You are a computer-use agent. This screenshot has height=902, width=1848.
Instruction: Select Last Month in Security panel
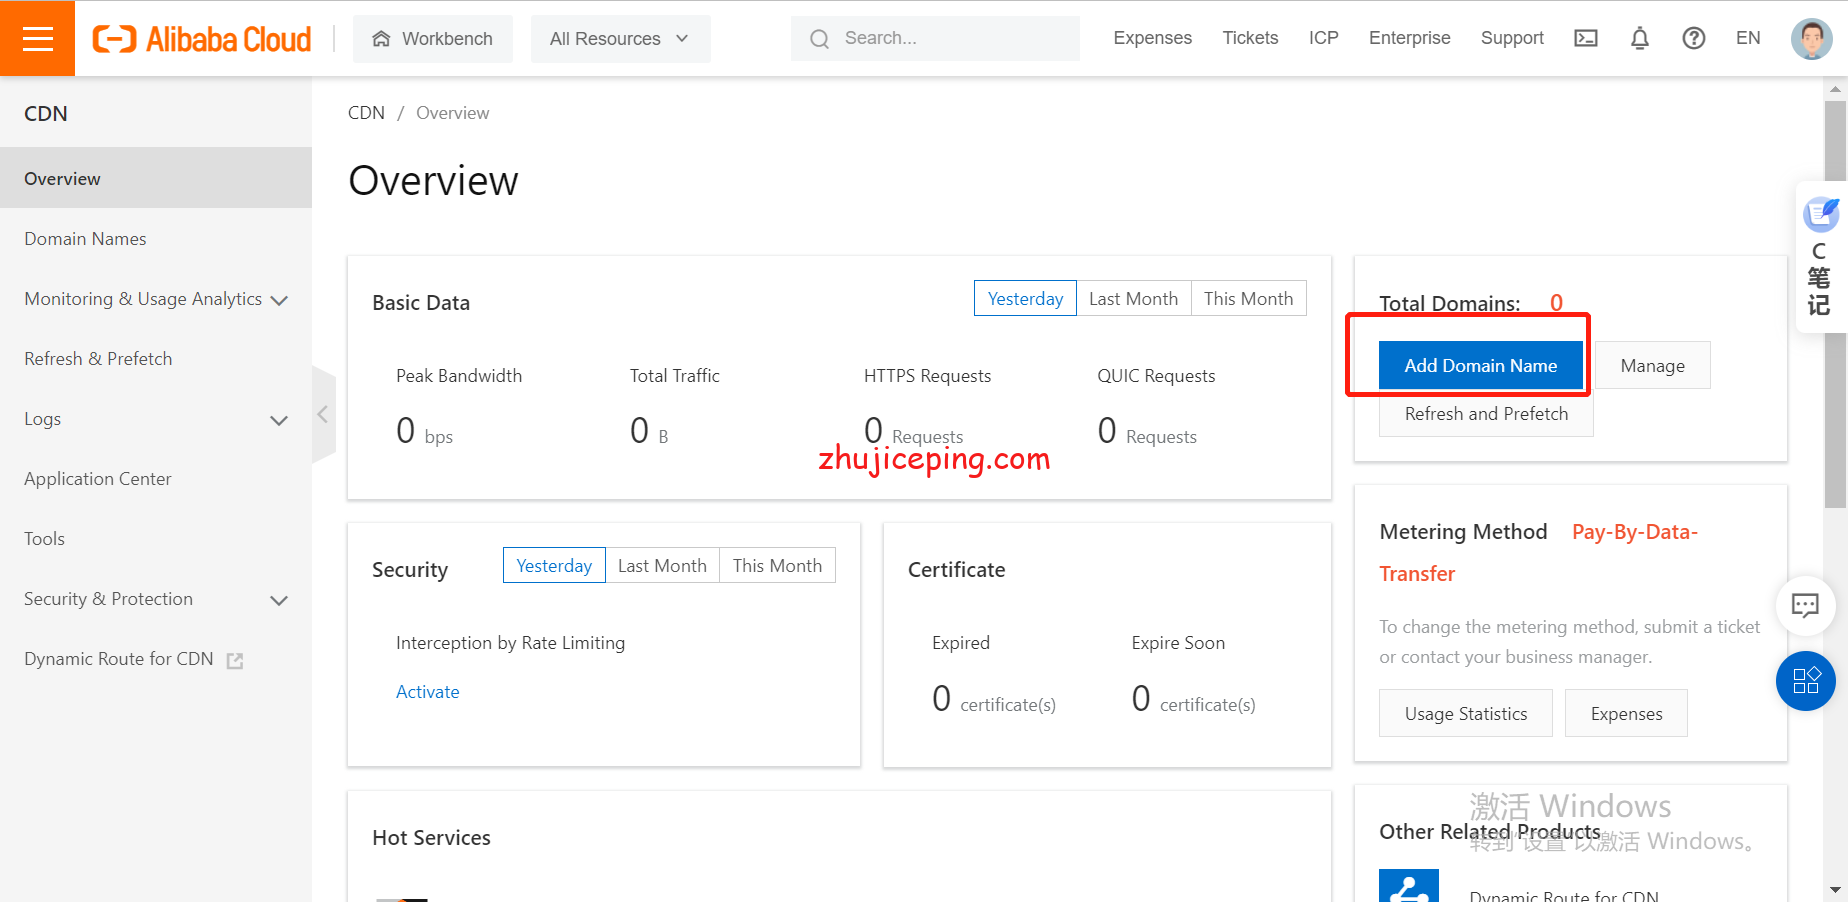tap(662, 565)
